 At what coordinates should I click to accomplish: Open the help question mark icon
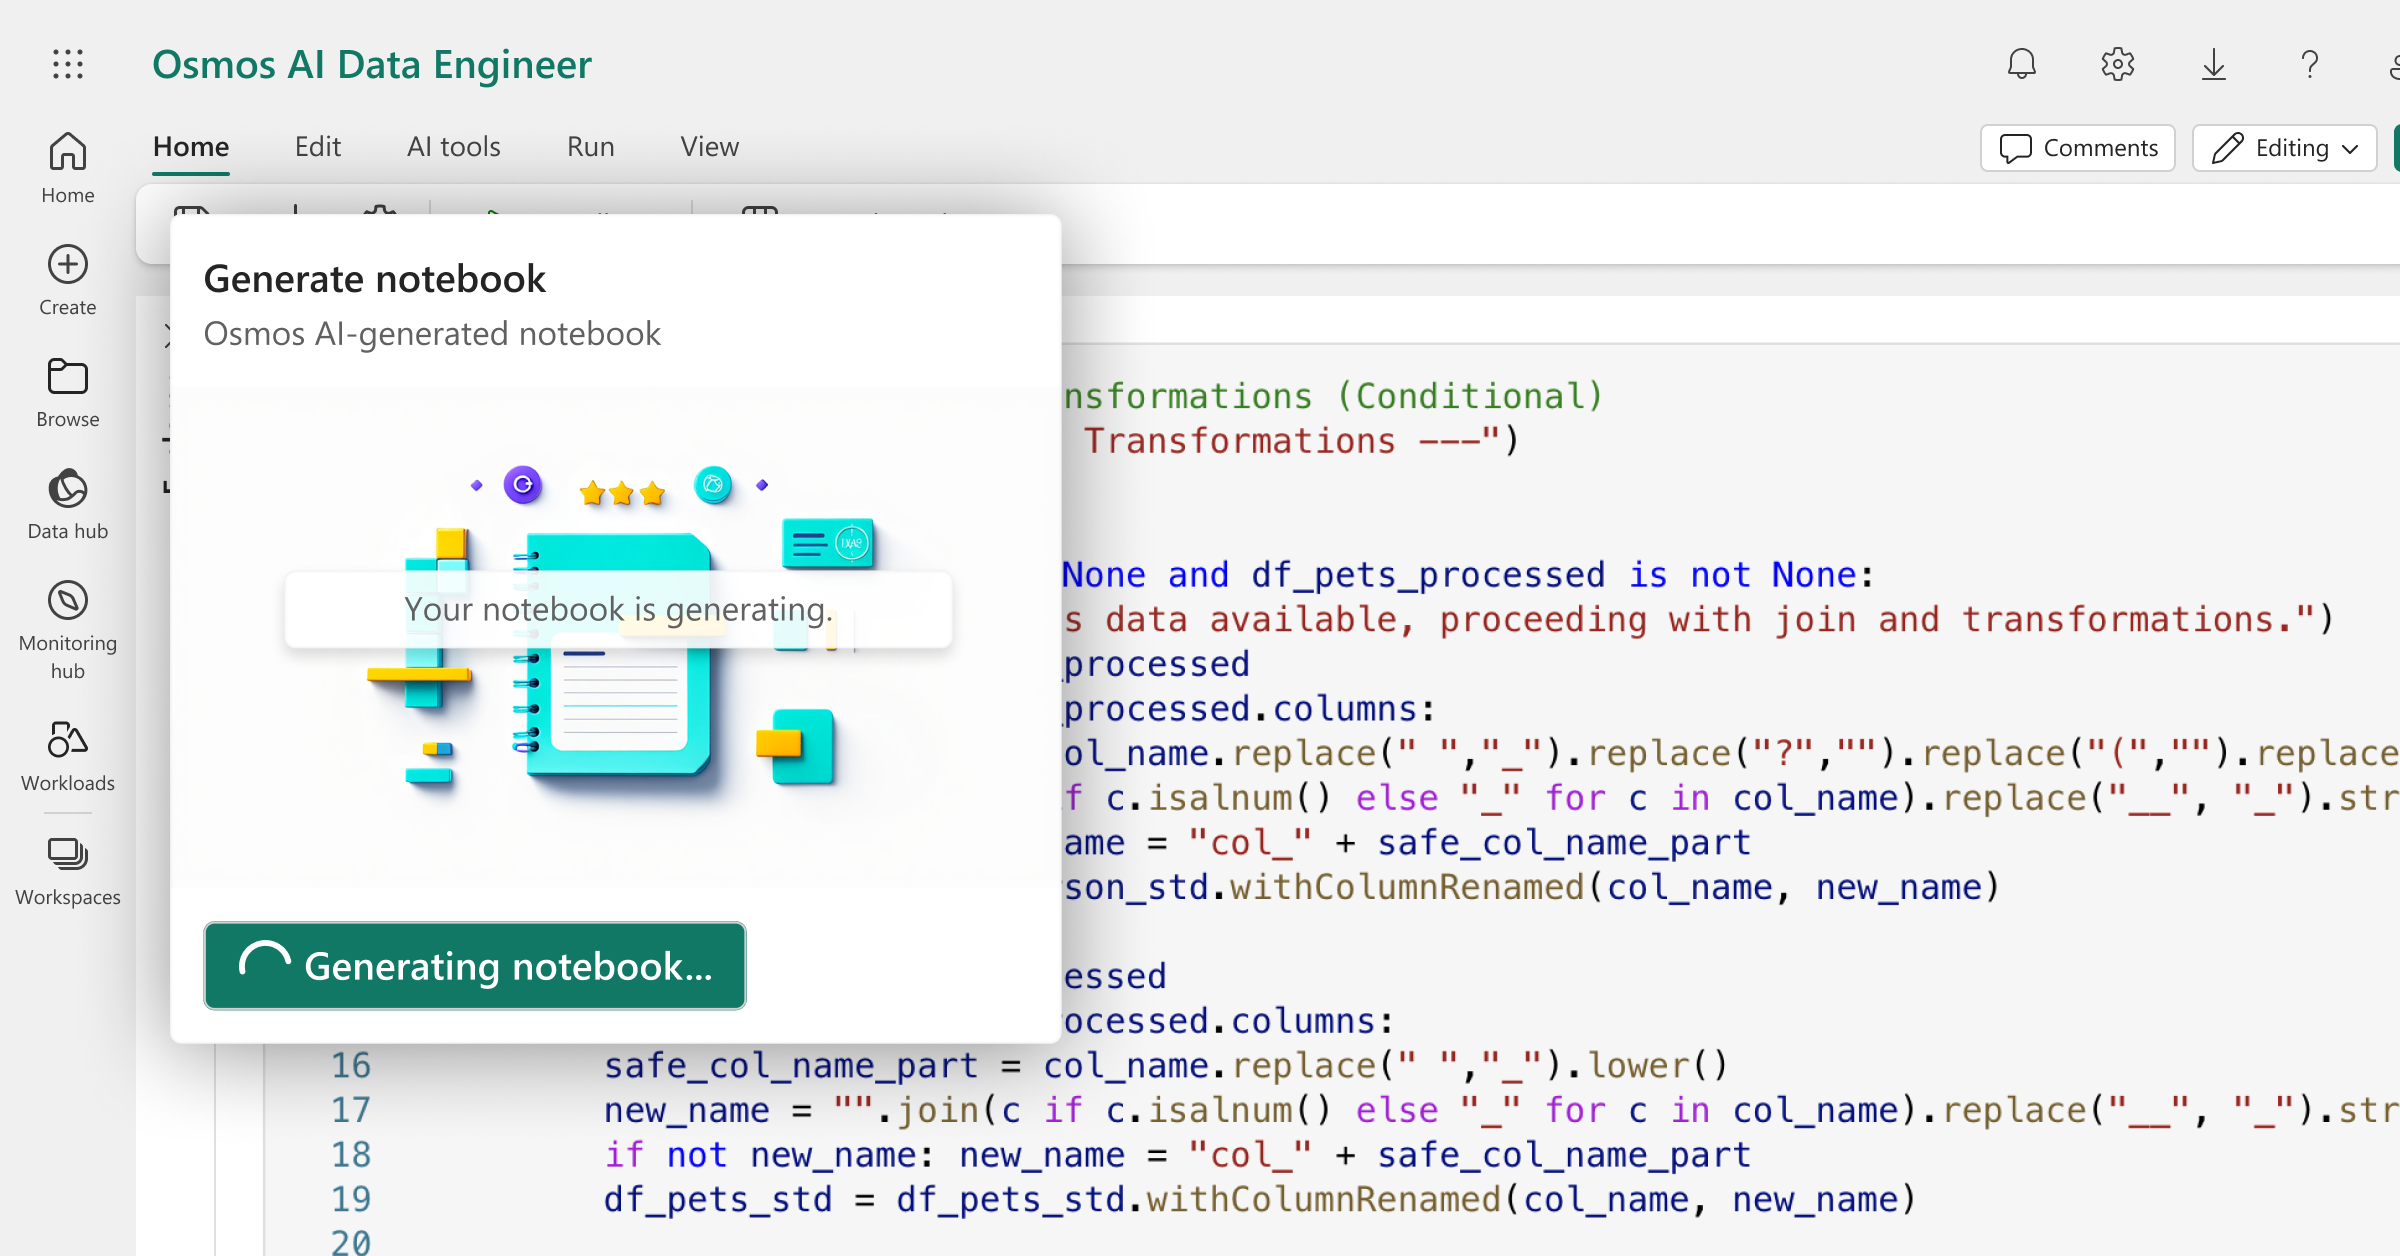pyautogui.click(x=2310, y=64)
